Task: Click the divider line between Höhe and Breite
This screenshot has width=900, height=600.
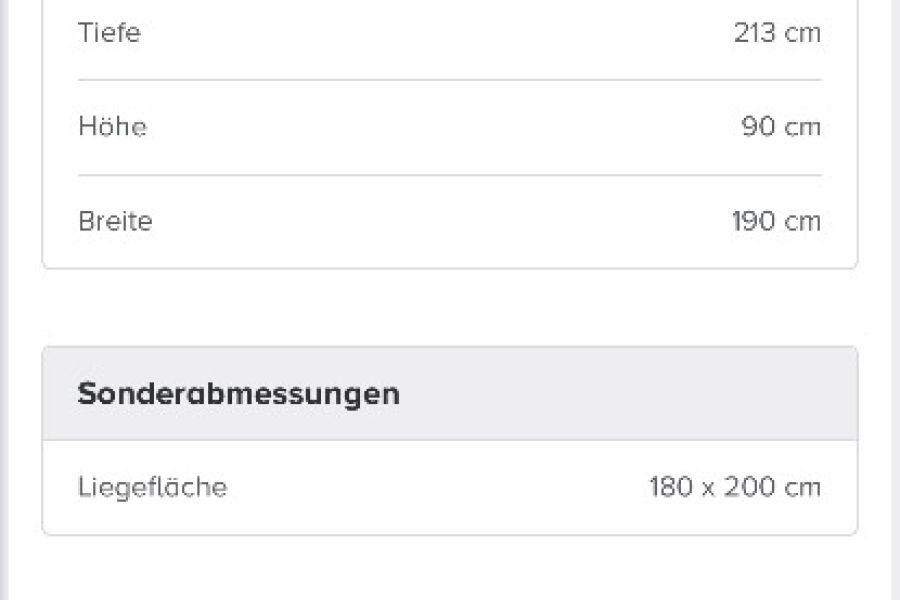Action: [450, 175]
